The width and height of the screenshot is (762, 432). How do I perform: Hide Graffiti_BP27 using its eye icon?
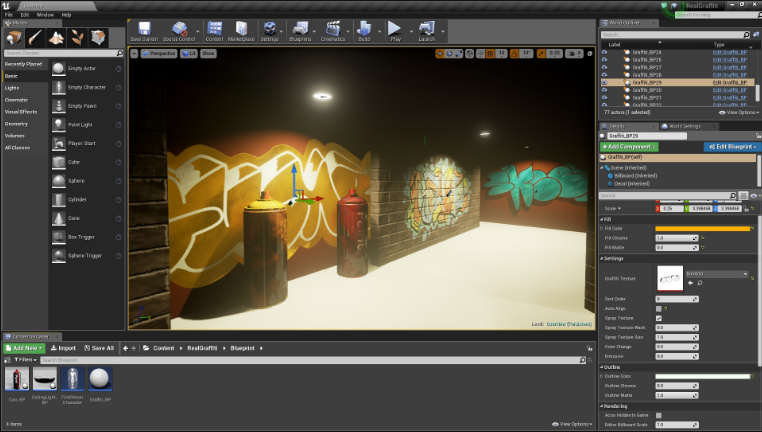pyautogui.click(x=605, y=67)
